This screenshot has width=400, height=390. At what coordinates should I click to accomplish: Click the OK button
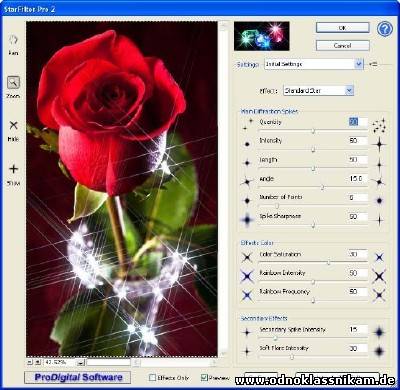342,28
